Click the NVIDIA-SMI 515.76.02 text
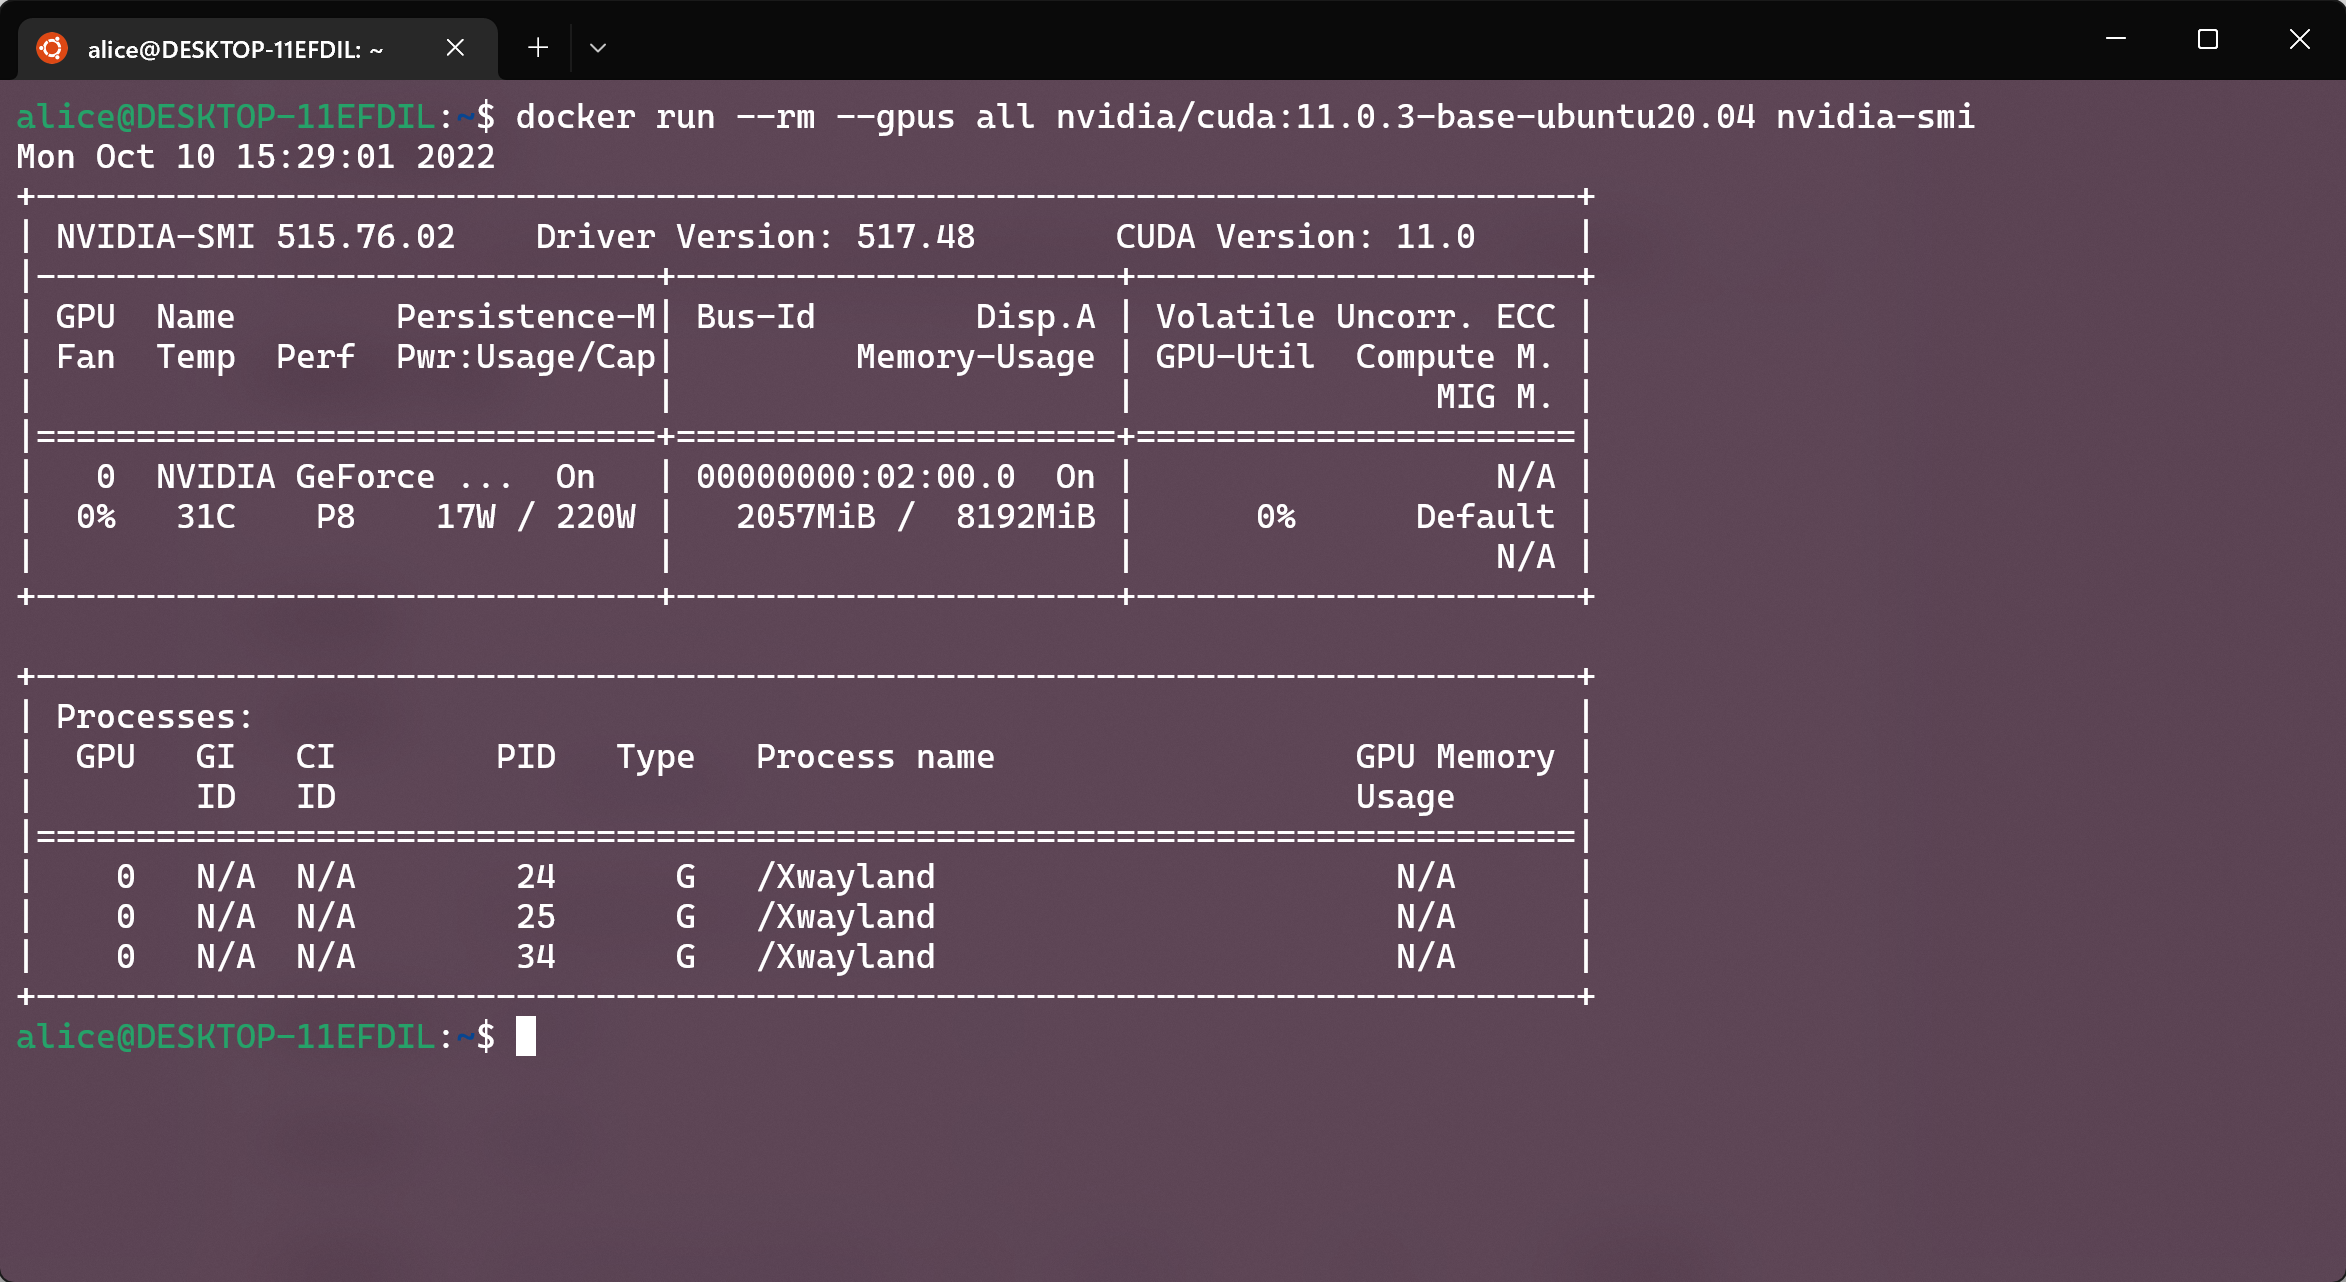 pyautogui.click(x=256, y=236)
